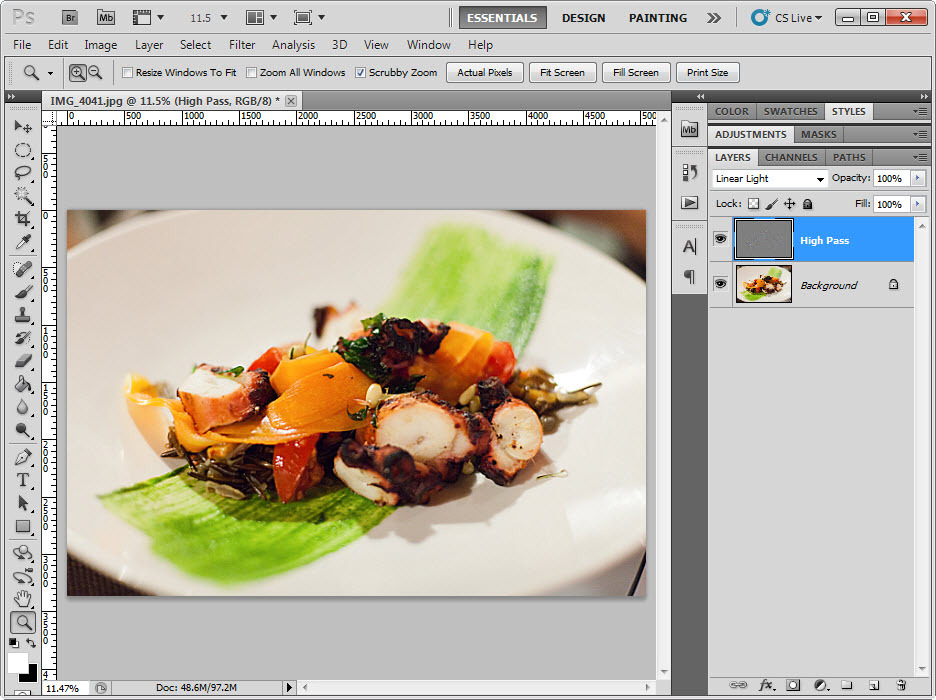
Task: Enable Resize Windows To Fit checkbox
Action: tap(127, 73)
